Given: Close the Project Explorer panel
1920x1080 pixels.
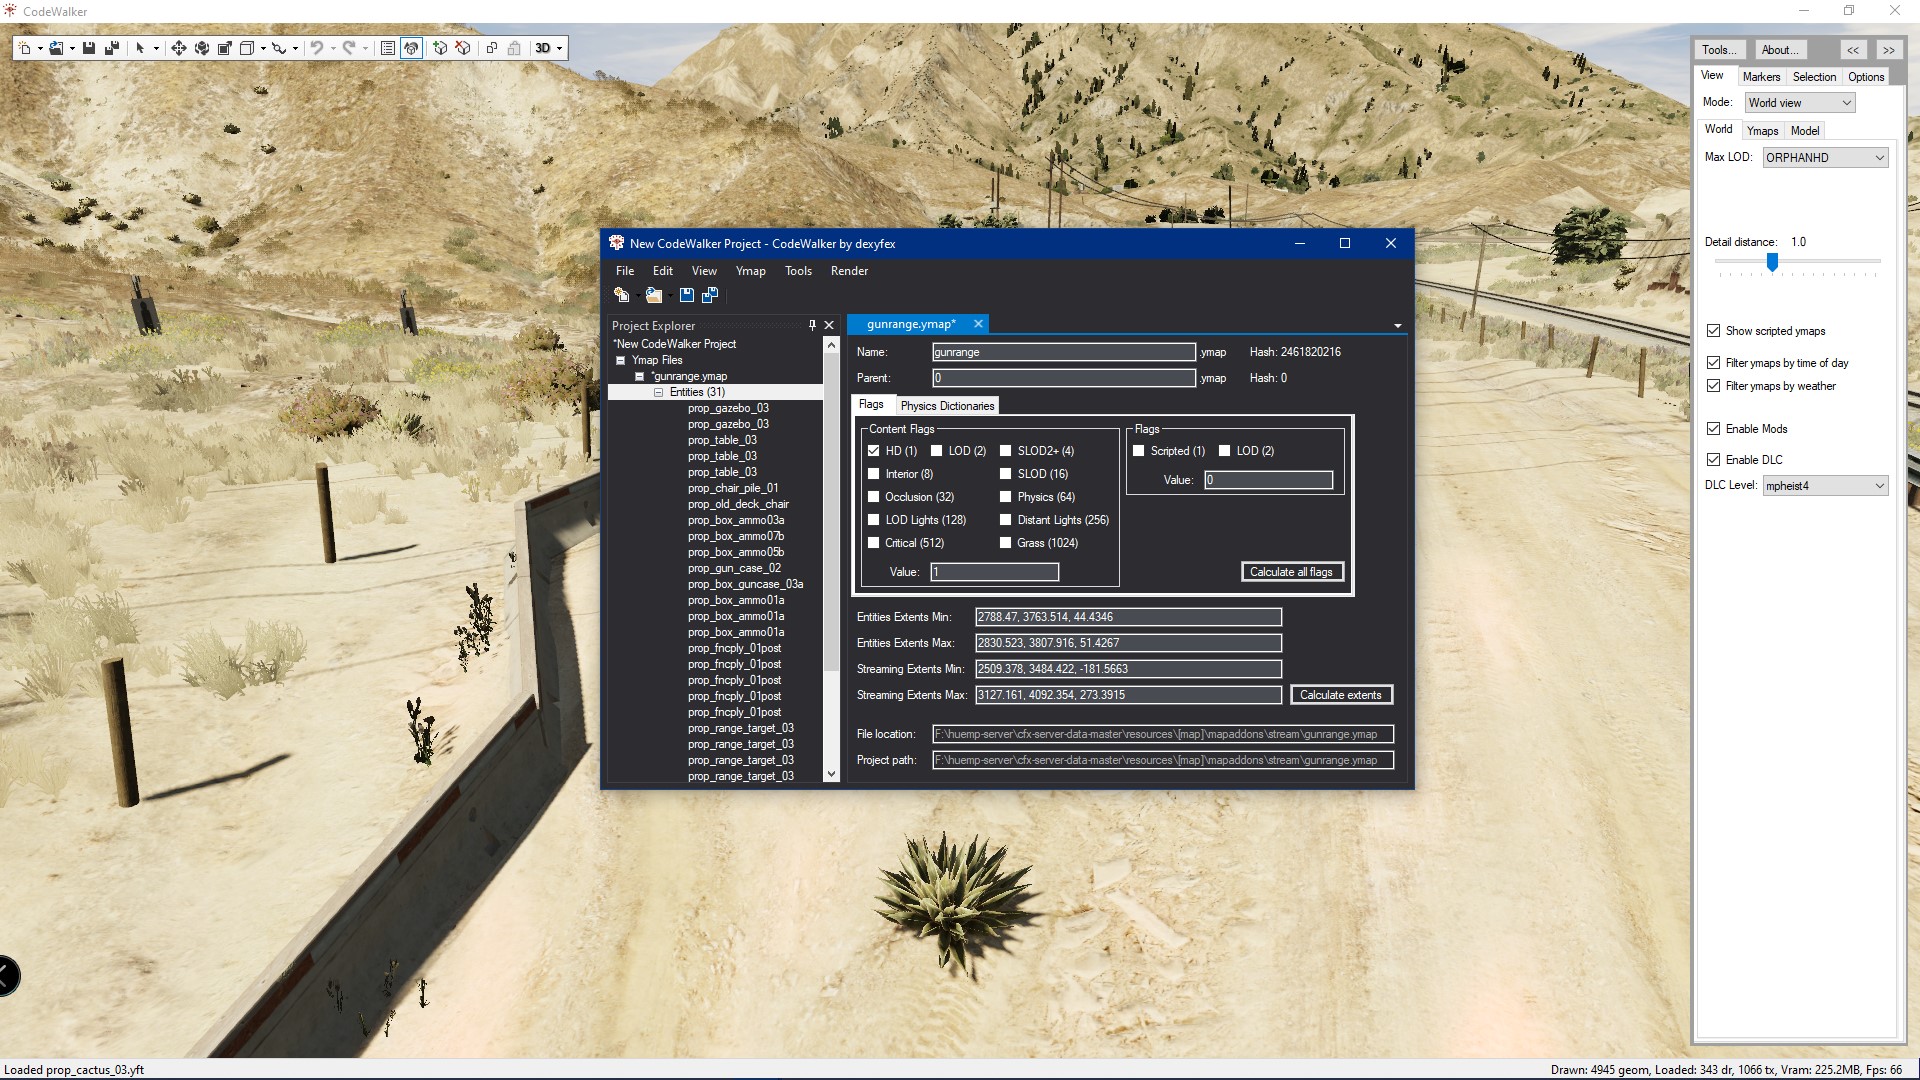Looking at the screenshot, I should click(829, 325).
